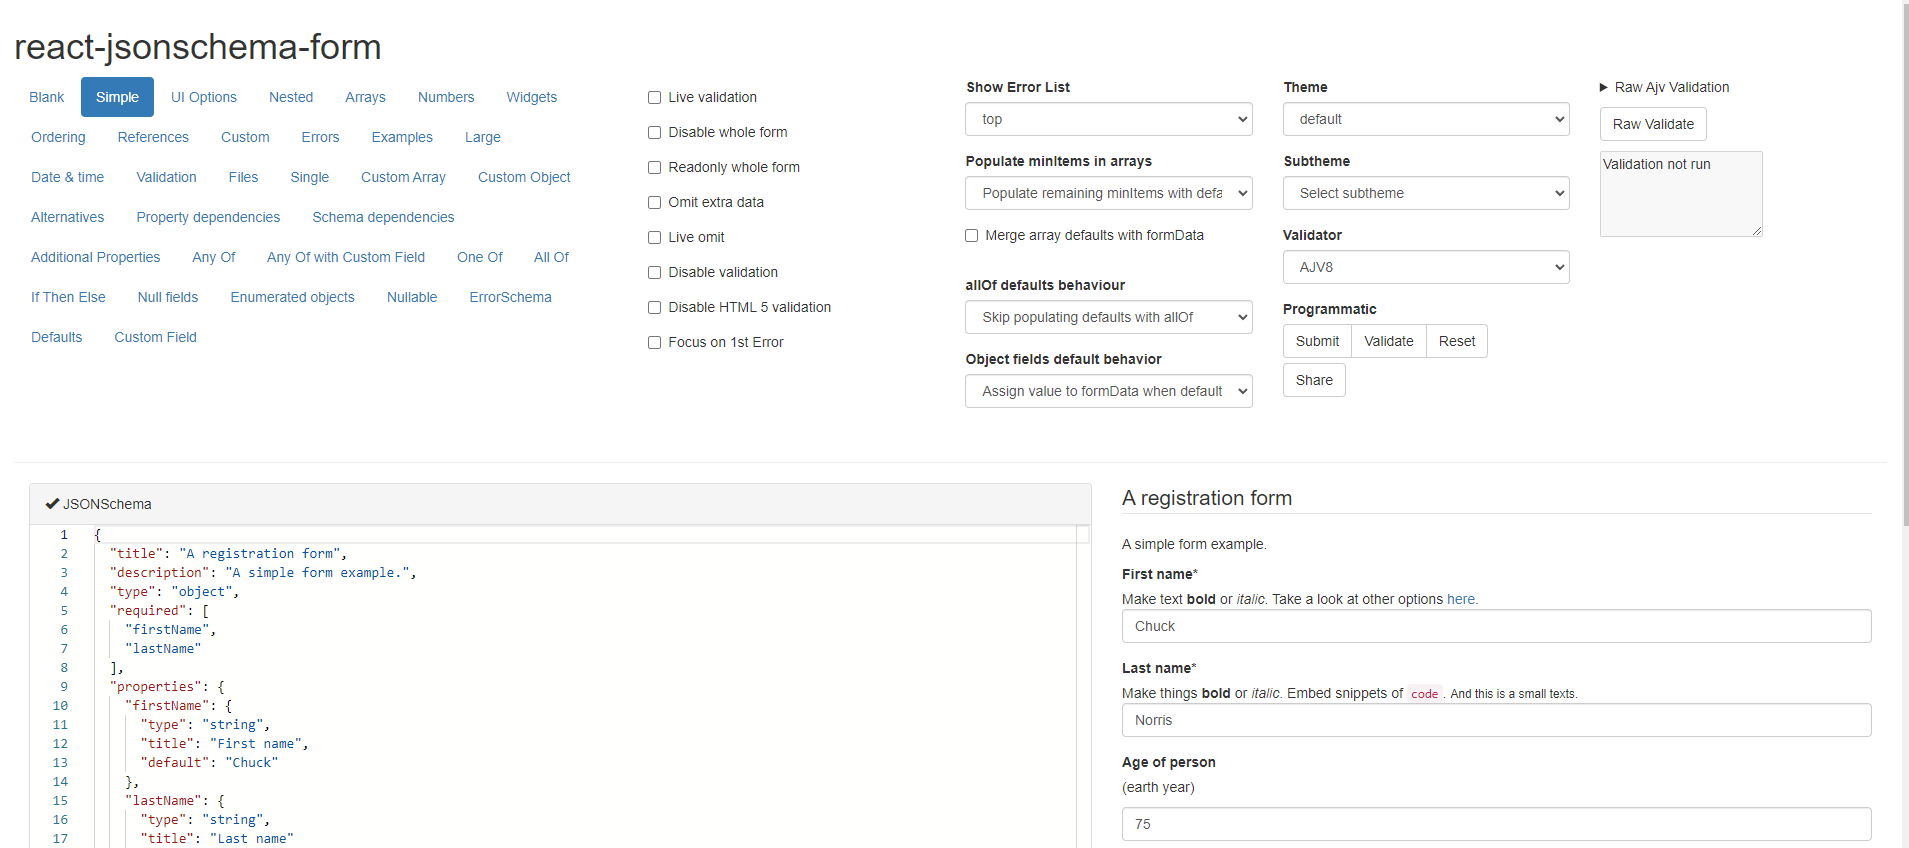The image size is (1909, 848).
Task: Follow the 'here' link under First name
Action: pos(1461,599)
